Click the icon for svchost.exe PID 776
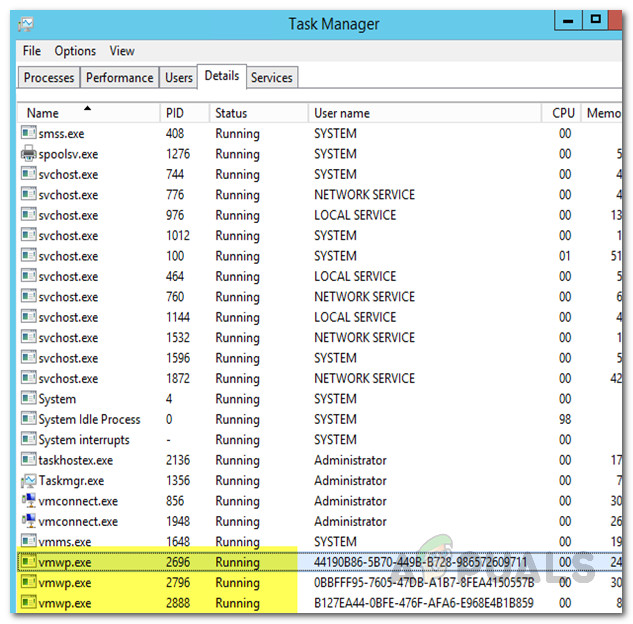 [x=29, y=194]
